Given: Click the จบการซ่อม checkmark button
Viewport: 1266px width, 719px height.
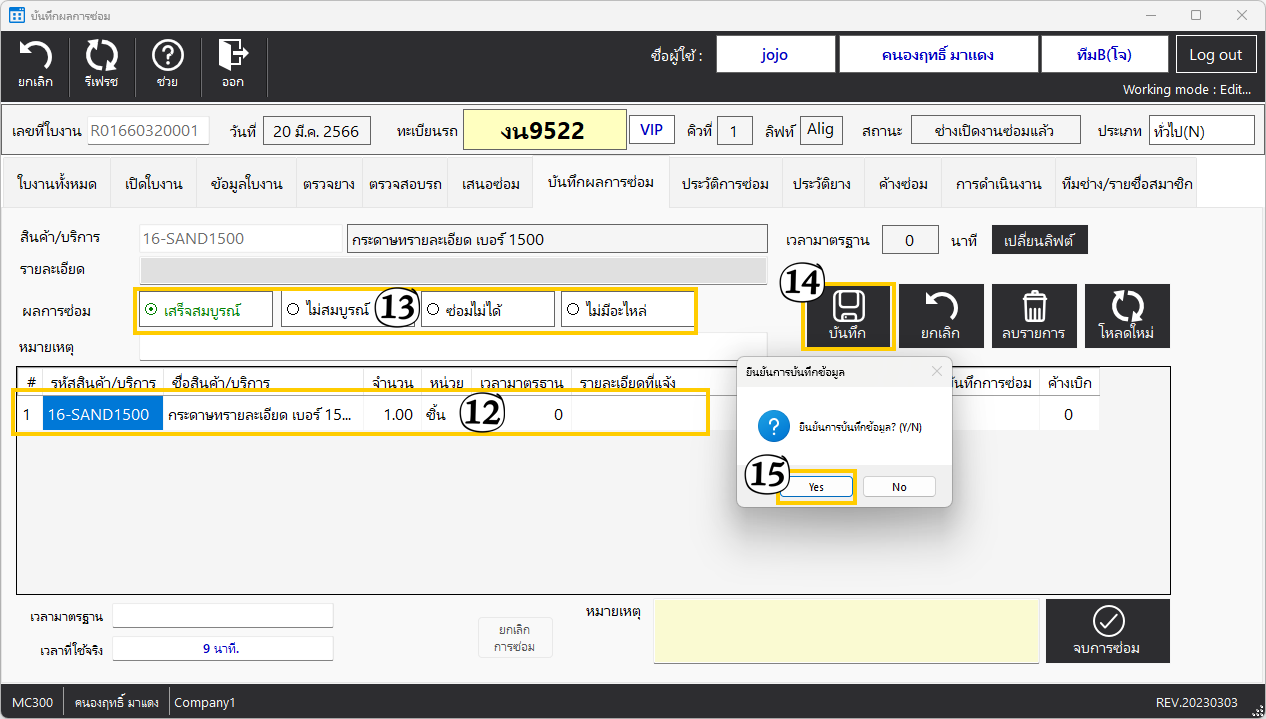Looking at the screenshot, I should [x=1107, y=631].
